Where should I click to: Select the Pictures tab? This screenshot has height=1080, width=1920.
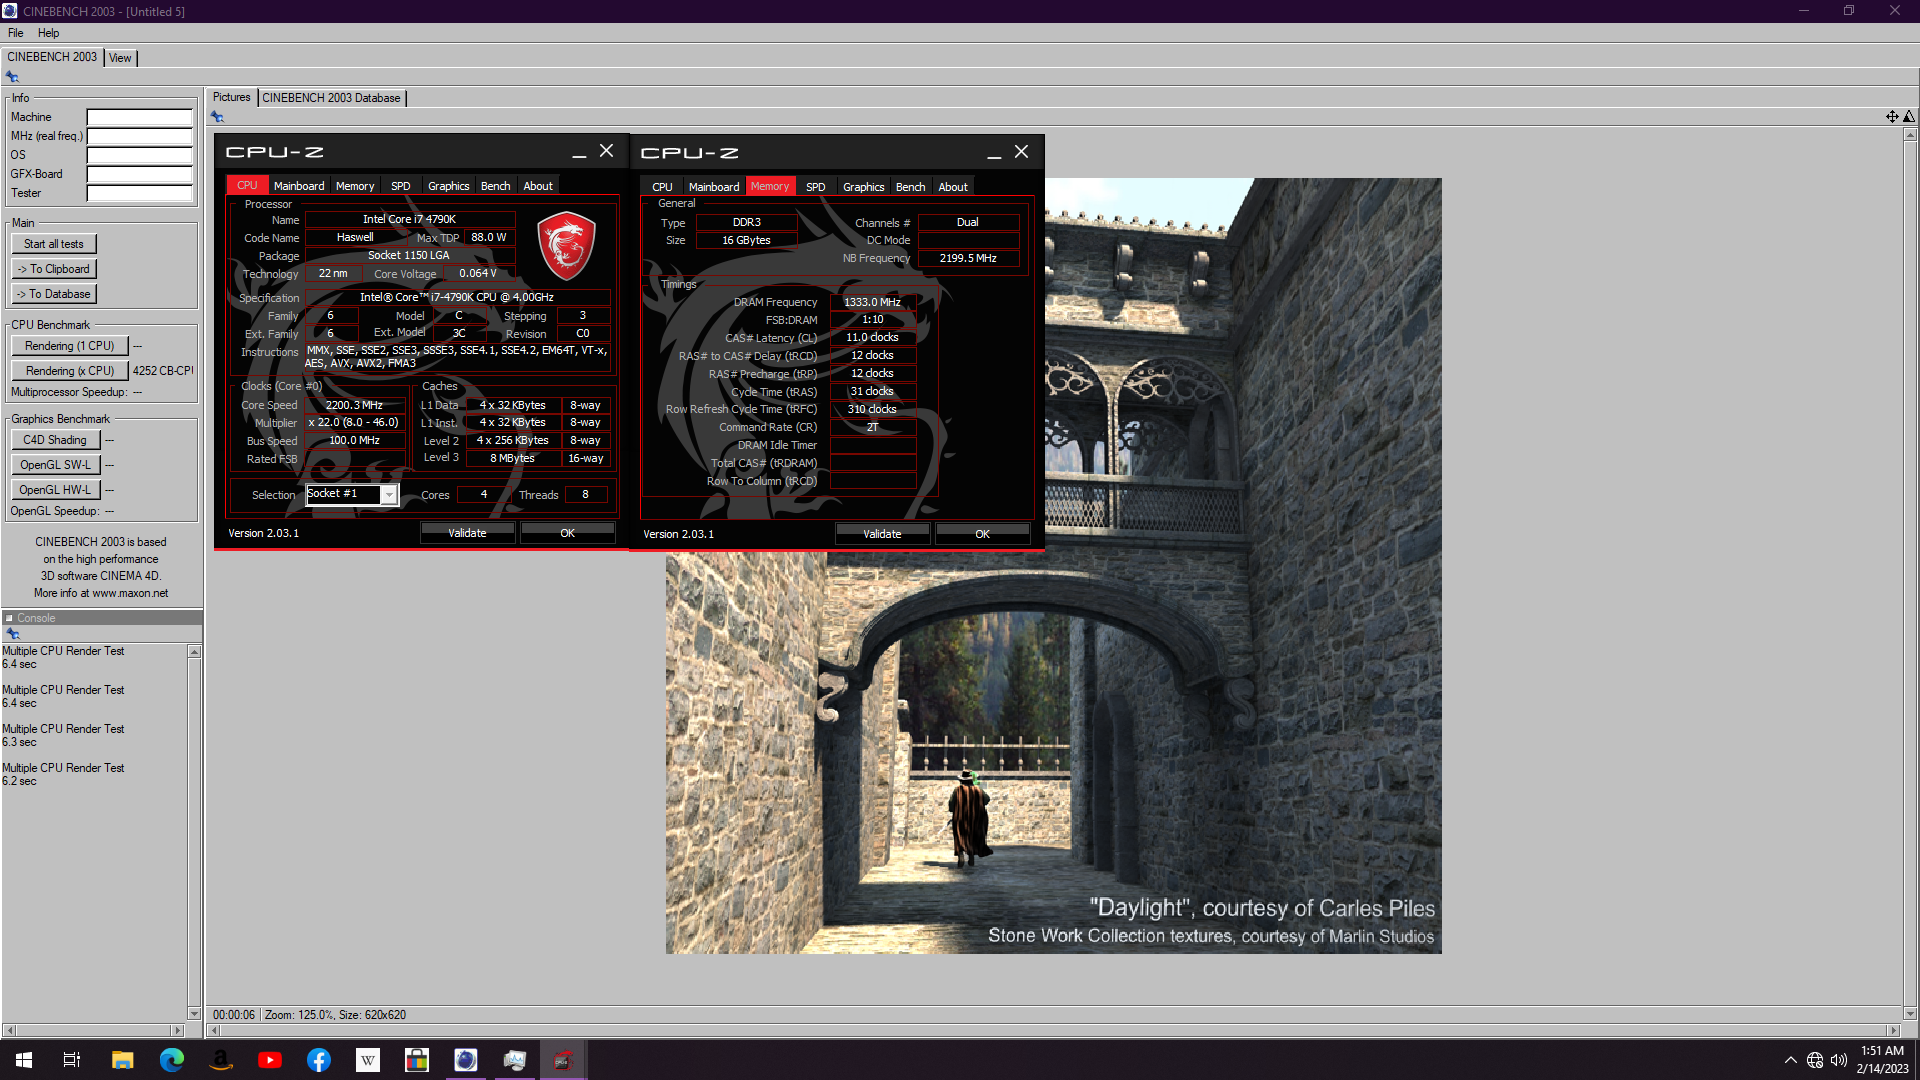[x=231, y=97]
